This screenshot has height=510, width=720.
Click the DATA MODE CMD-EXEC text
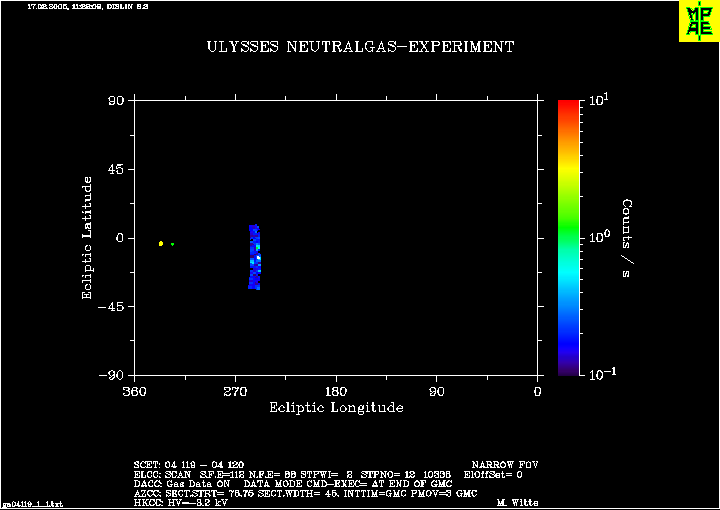pyautogui.click(x=305, y=484)
